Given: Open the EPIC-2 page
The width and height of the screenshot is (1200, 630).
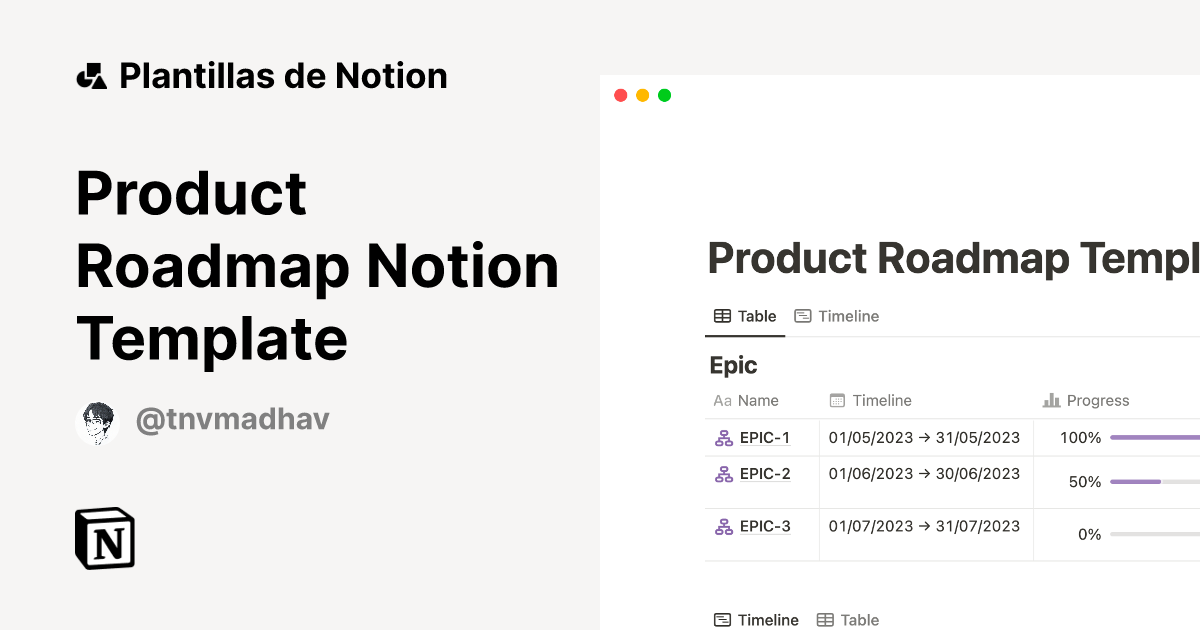Looking at the screenshot, I should tap(764, 473).
